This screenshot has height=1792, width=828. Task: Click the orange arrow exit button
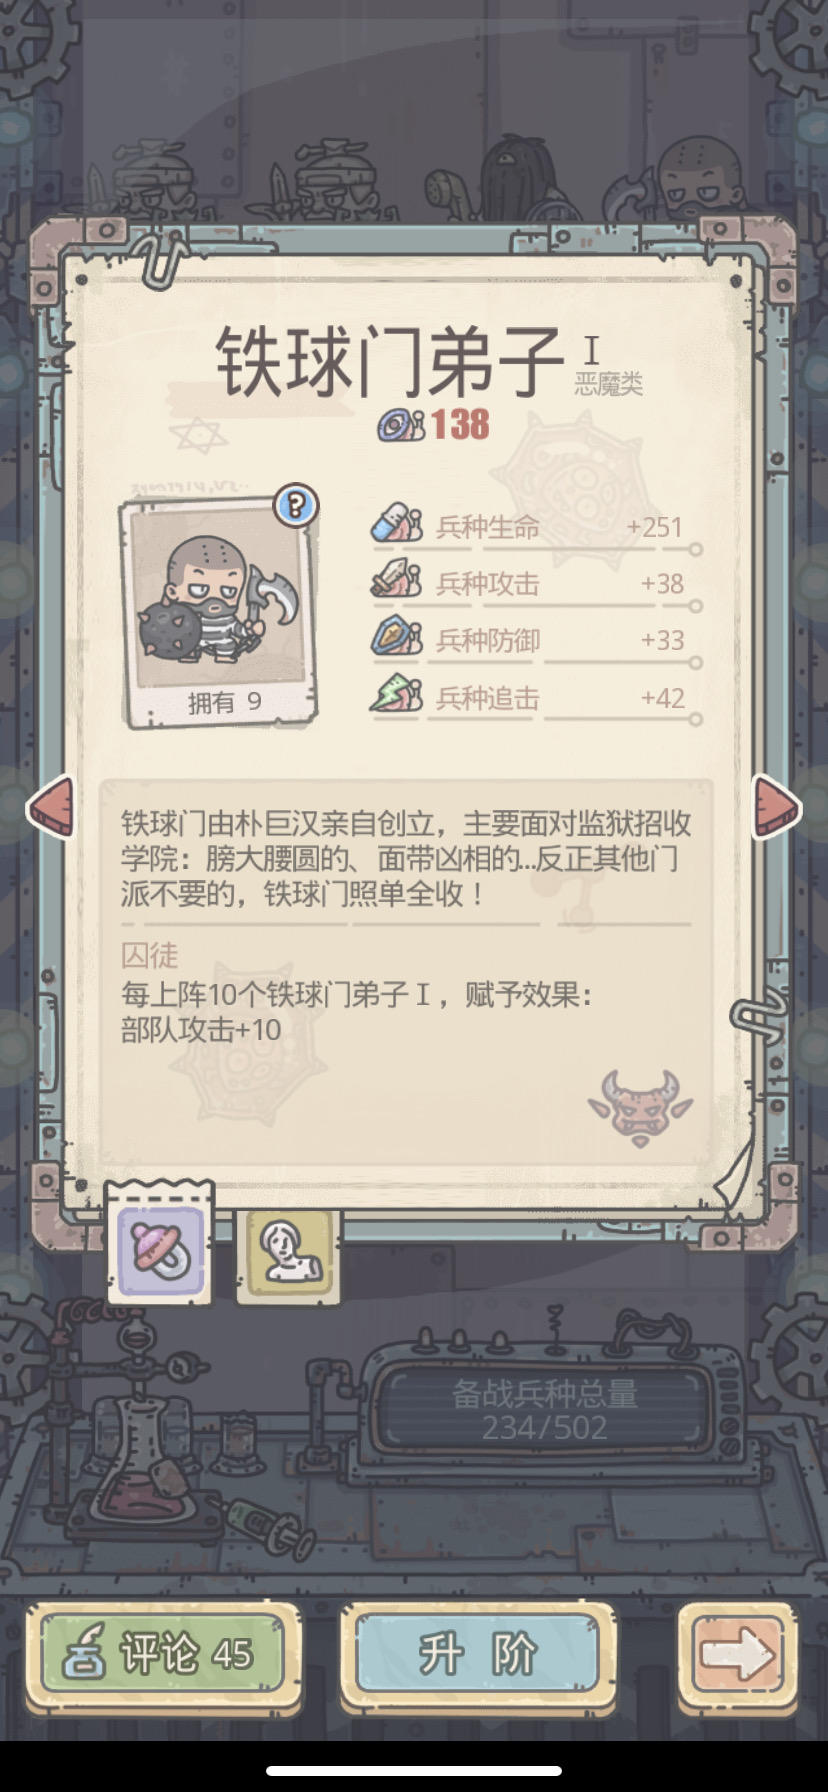point(738,1654)
